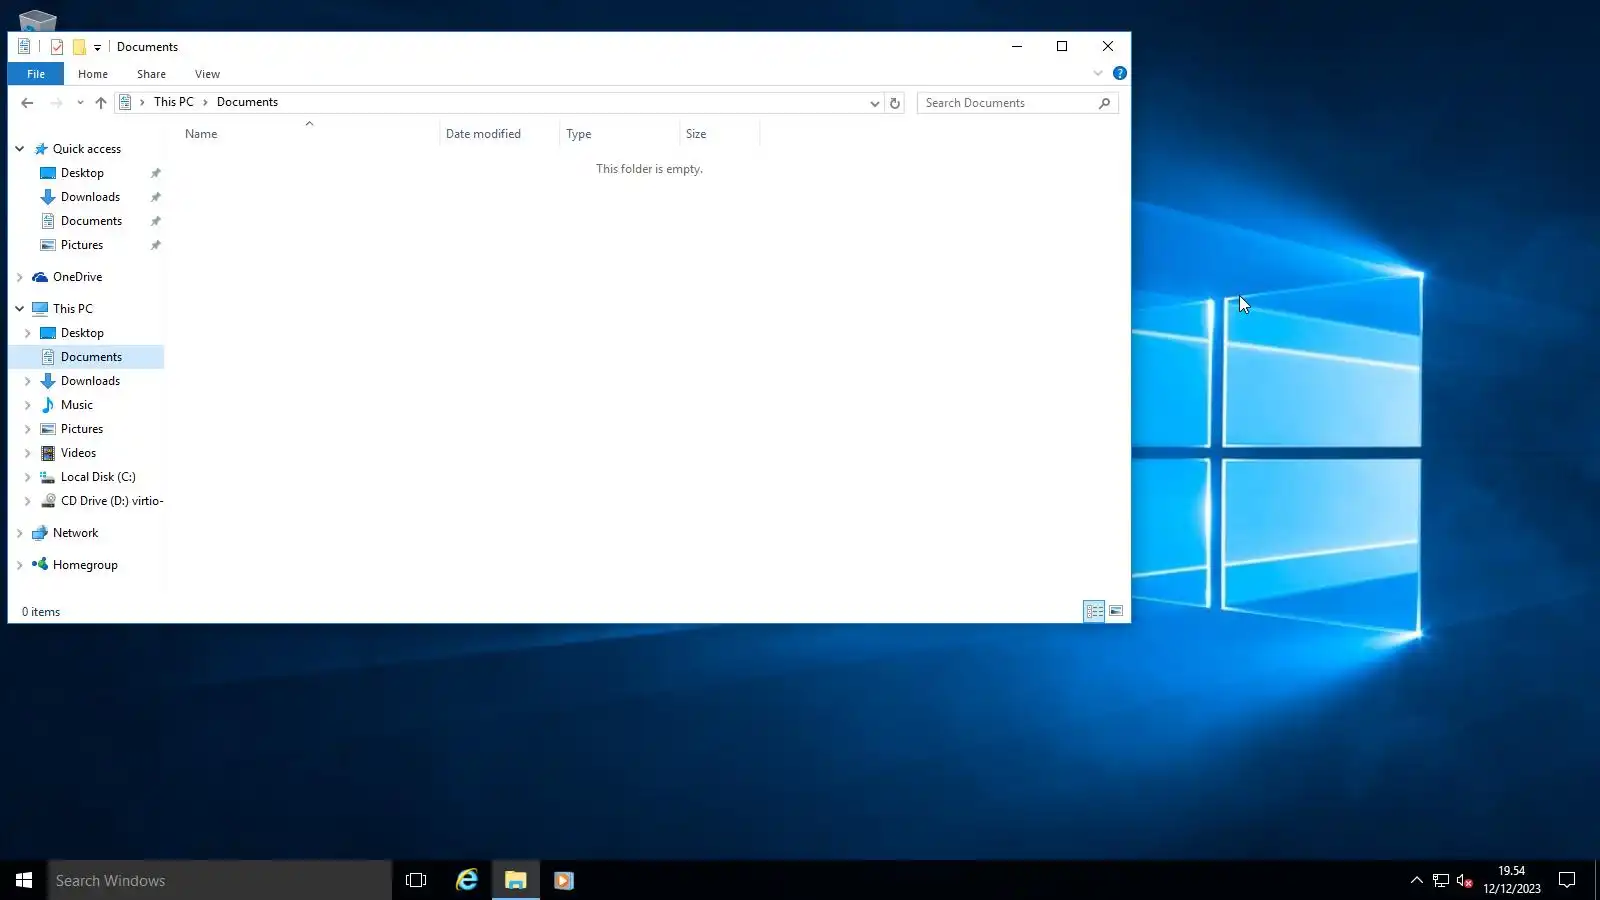Open Pictures under This PC
This screenshot has height=900, width=1600.
[82, 429]
